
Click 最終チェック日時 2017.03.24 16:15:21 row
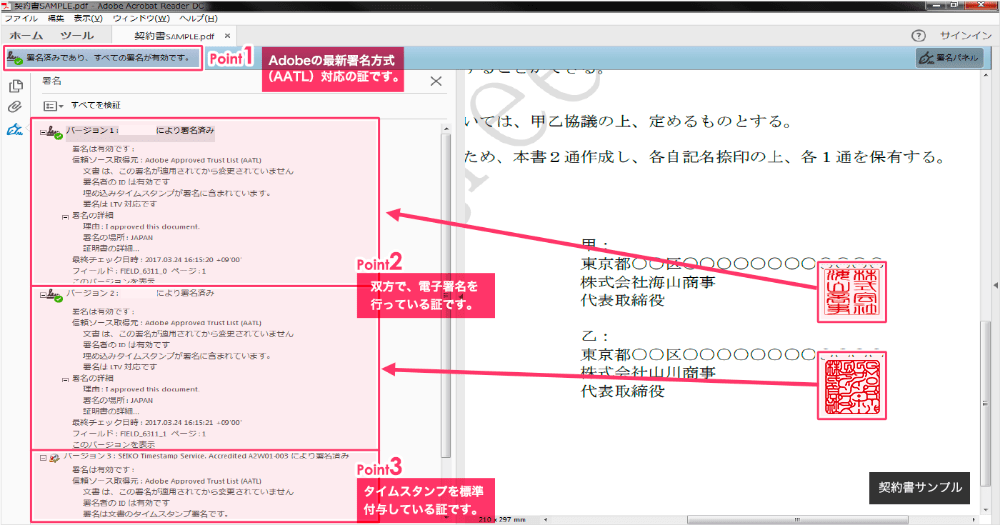(156, 422)
